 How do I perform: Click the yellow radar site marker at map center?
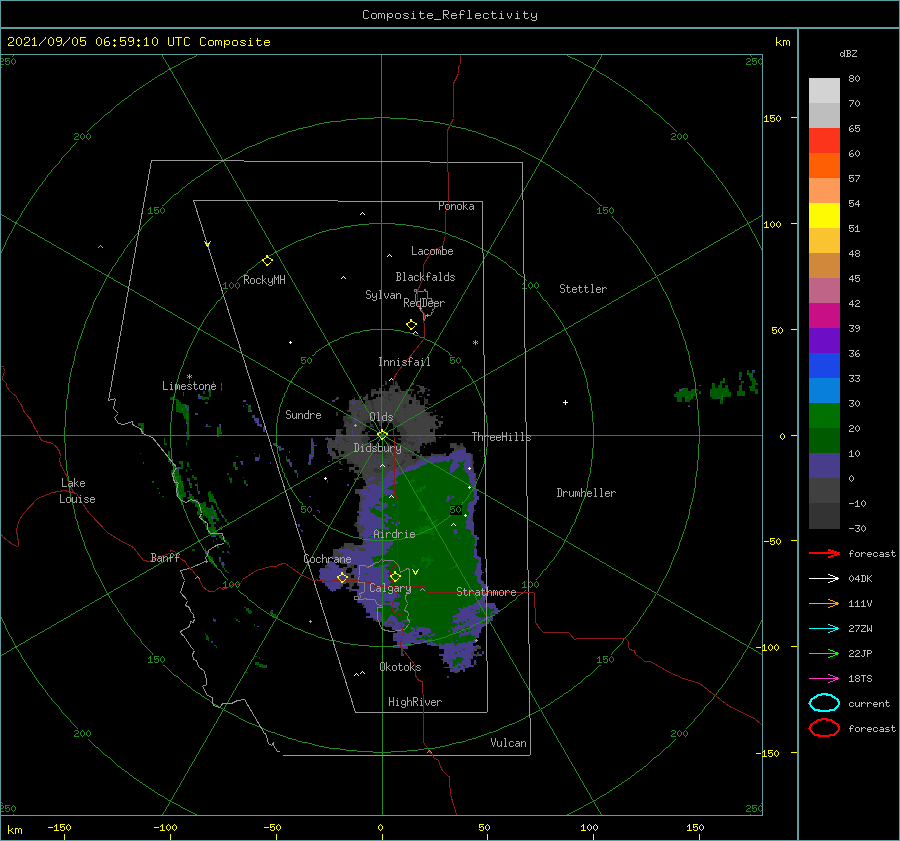[382, 435]
